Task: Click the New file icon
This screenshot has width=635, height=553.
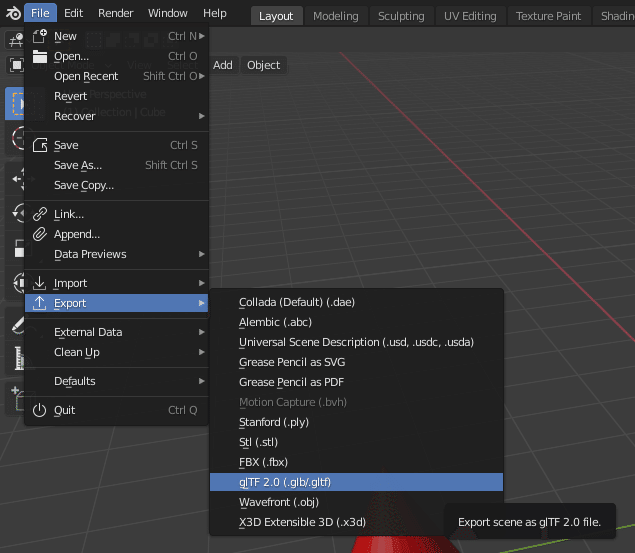Action: (x=40, y=36)
